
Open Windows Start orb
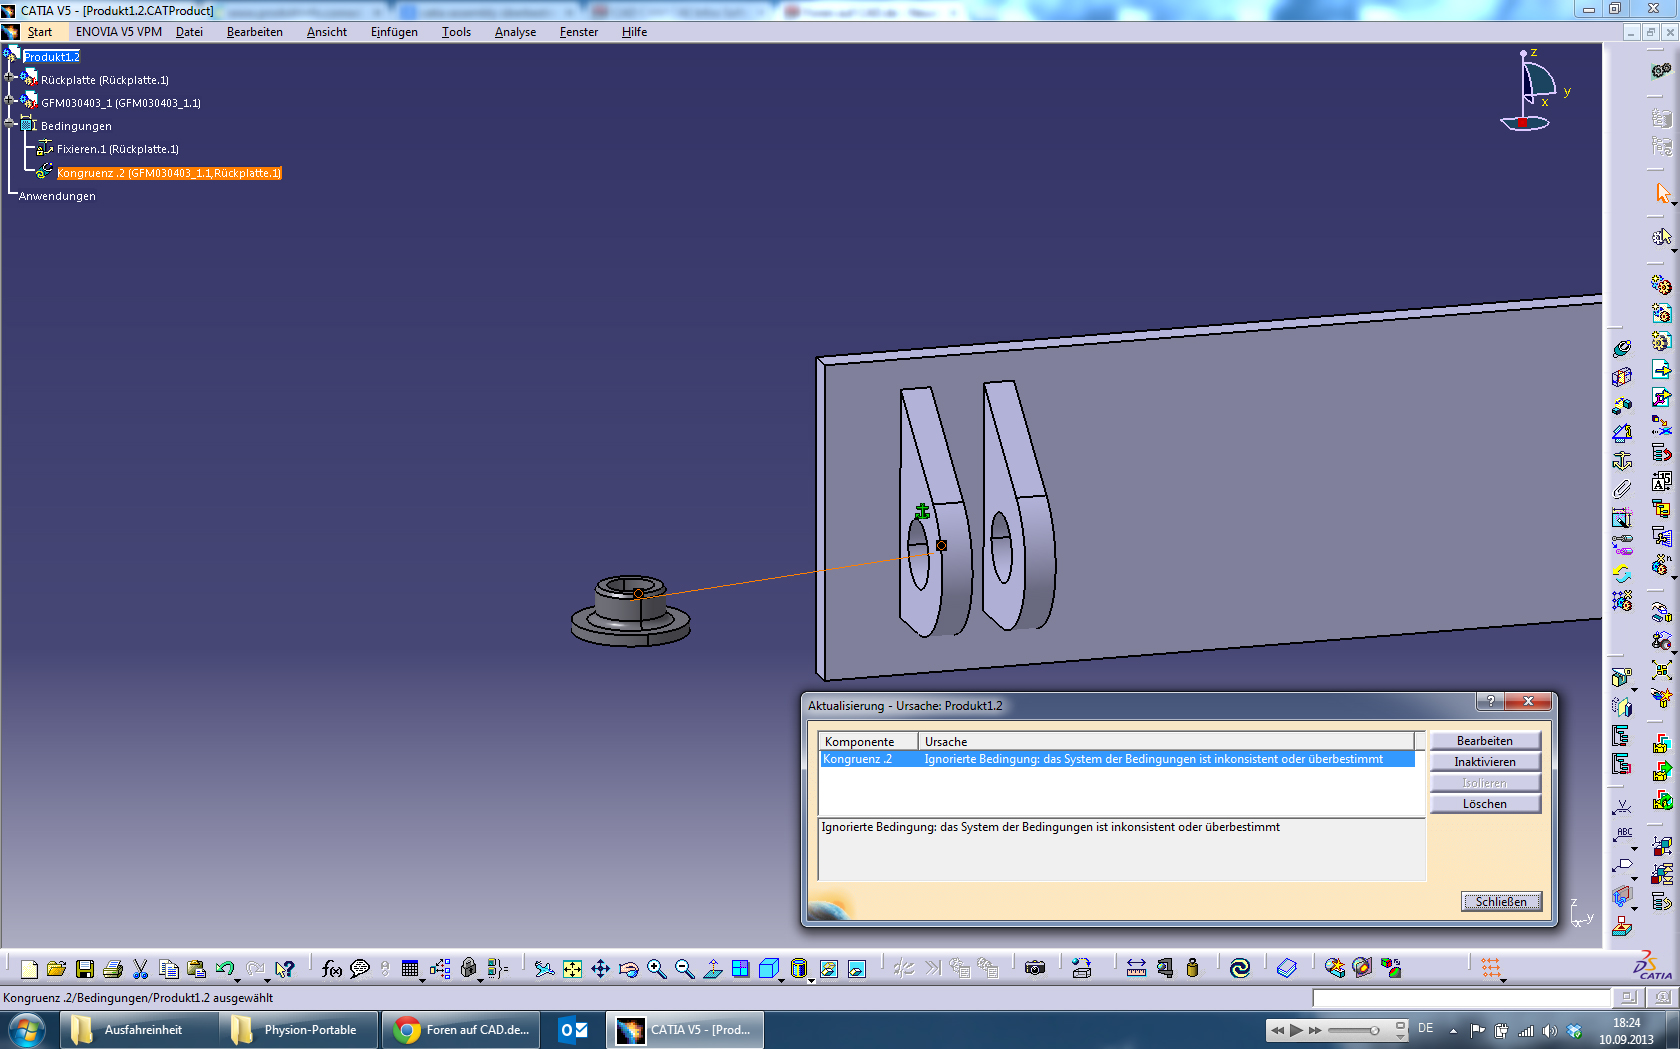click(27, 1029)
